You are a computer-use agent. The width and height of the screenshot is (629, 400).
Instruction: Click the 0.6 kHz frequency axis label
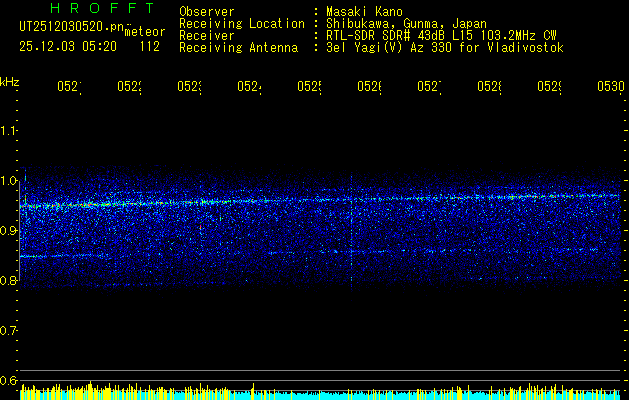pos(9,380)
